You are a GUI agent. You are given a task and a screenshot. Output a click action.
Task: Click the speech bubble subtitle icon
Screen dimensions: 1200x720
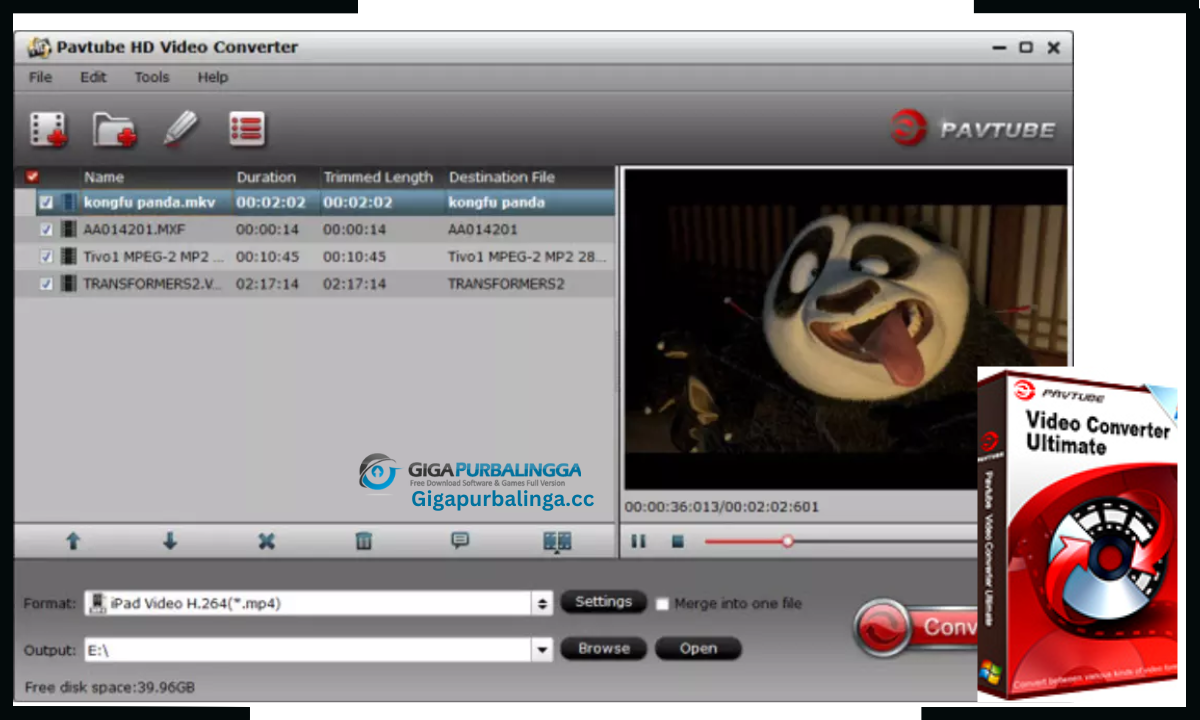(x=460, y=541)
